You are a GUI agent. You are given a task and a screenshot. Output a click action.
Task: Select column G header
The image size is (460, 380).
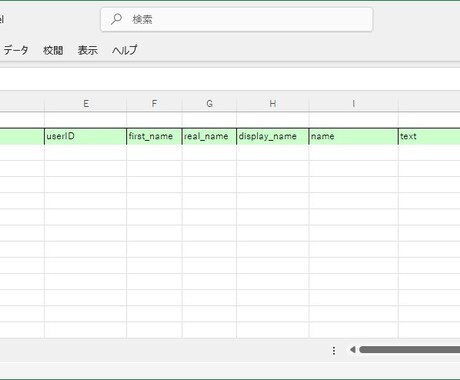[209, 104]
